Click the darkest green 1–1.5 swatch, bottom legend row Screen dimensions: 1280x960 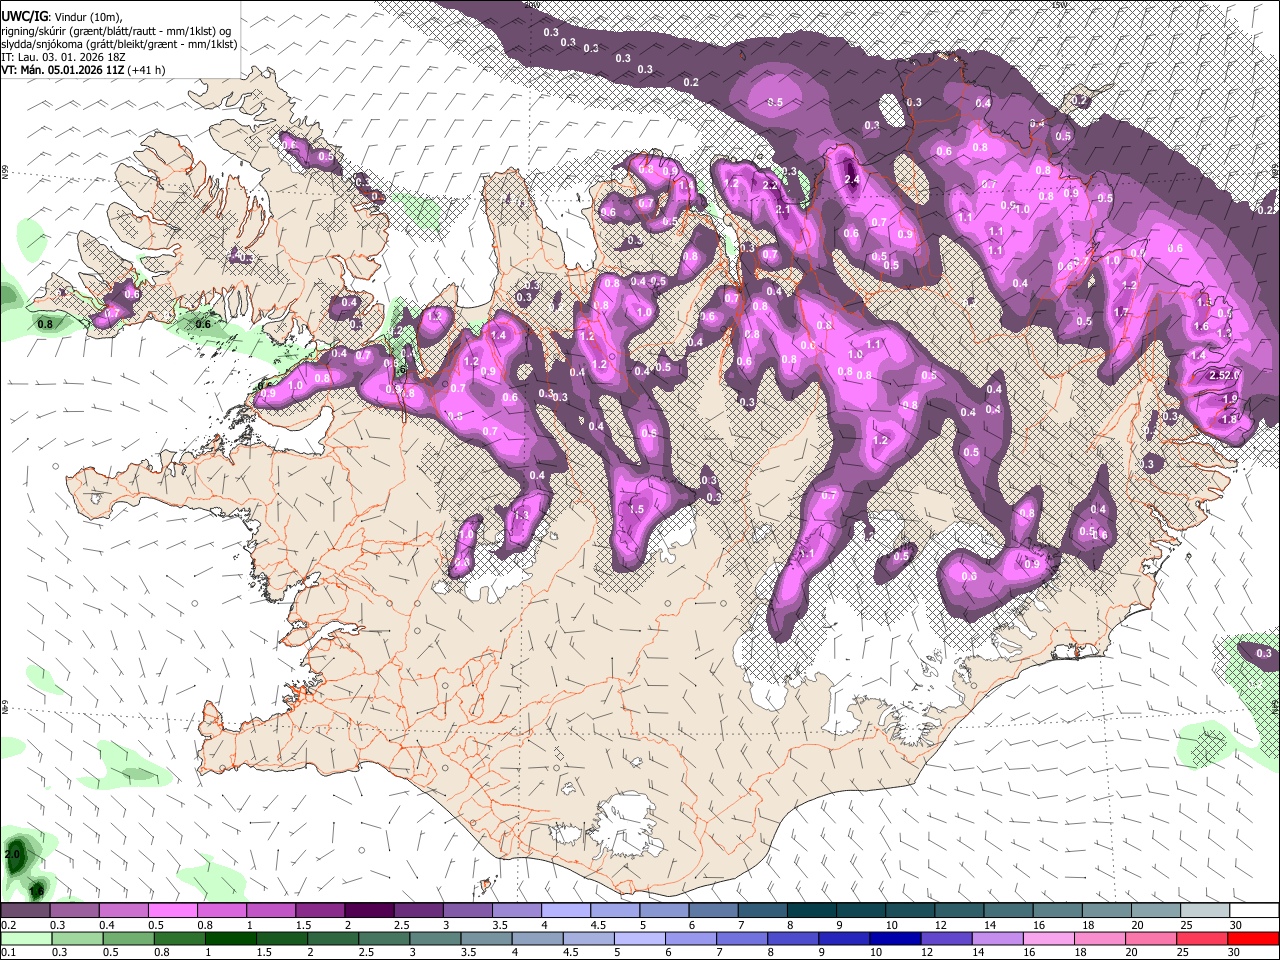click(230, 938)
